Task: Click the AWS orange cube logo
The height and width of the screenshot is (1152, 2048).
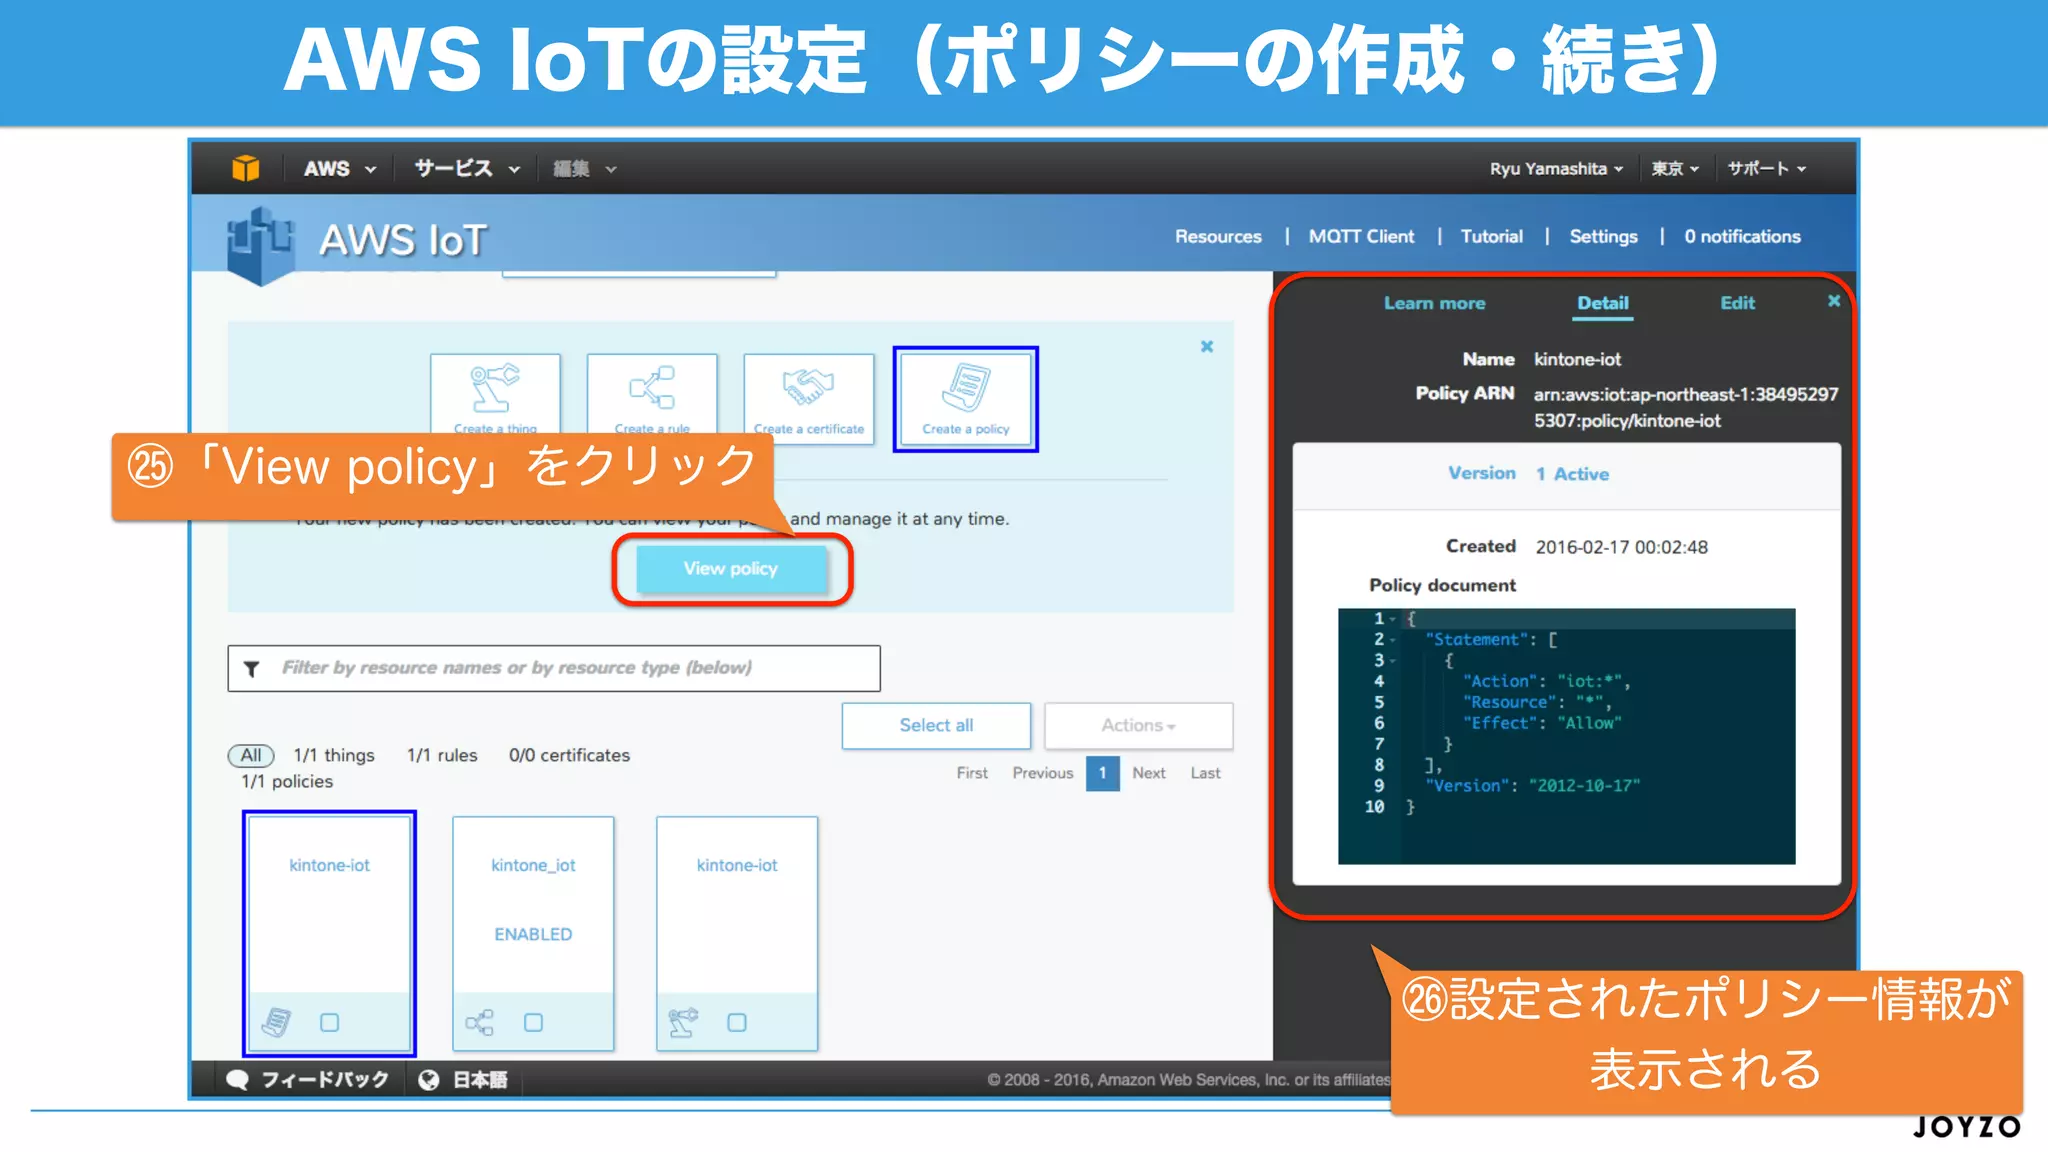Action: pyautogui.click(x=245, y=168)
